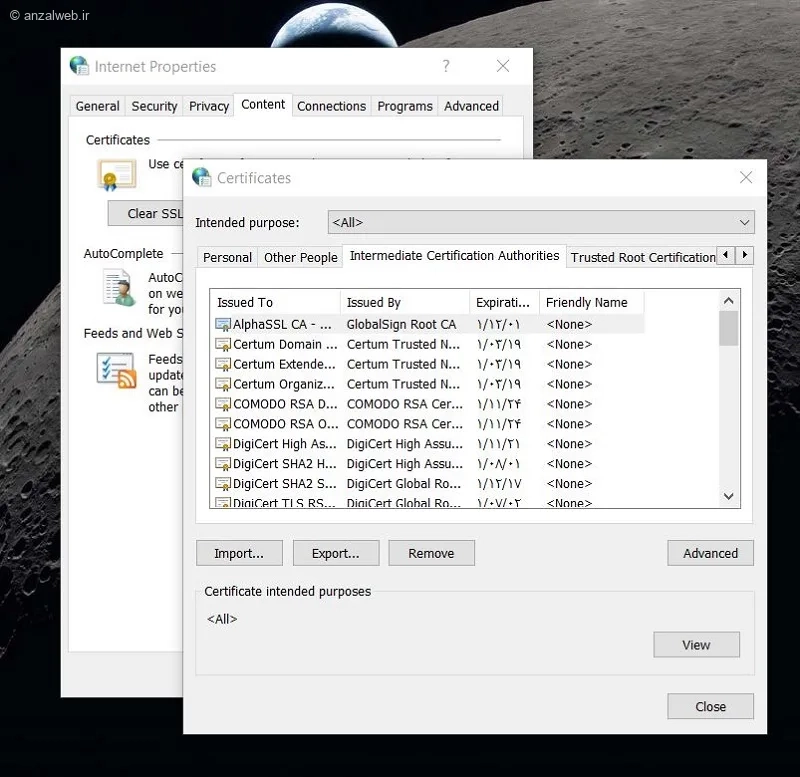Select the GlobalSign Root CA issuer cell

tap(401, 324)
